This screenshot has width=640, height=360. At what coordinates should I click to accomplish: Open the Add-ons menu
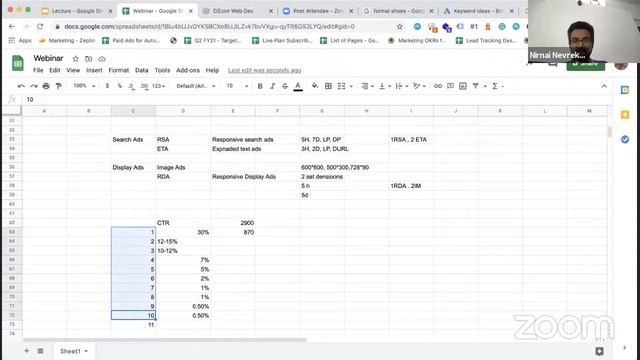point(188,70)
